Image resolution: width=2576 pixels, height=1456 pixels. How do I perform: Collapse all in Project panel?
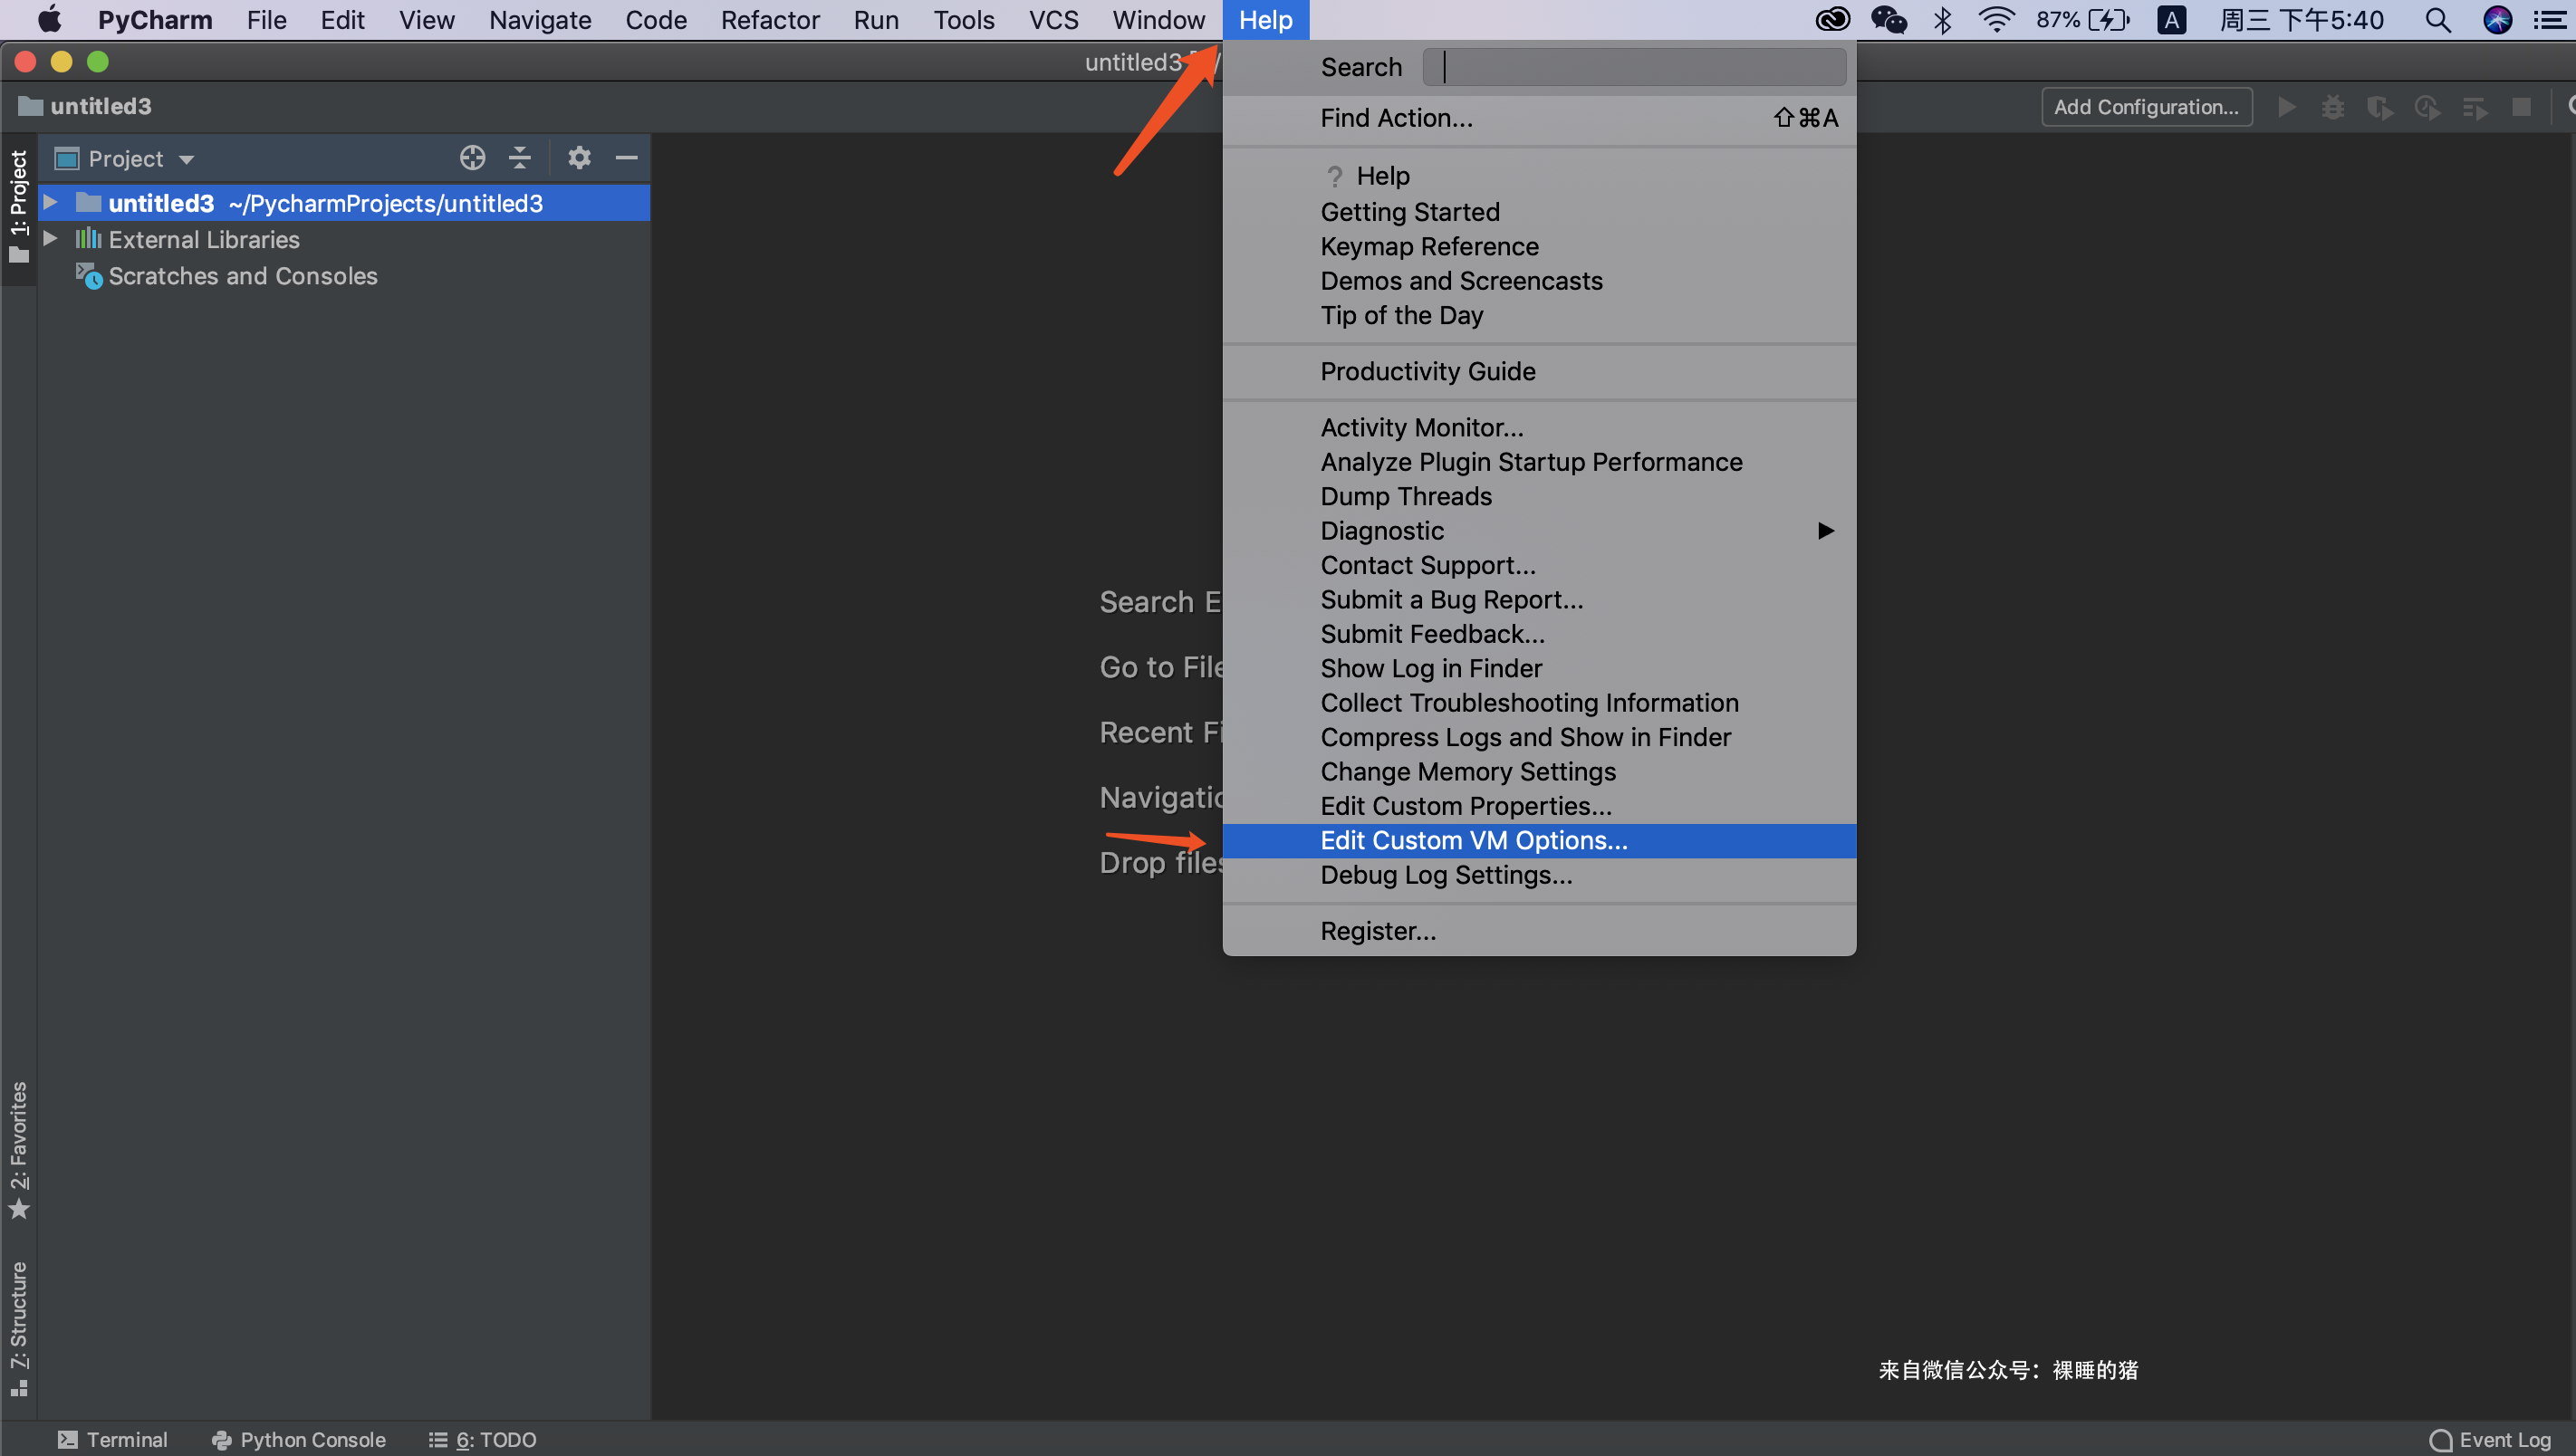coord(520,158)
